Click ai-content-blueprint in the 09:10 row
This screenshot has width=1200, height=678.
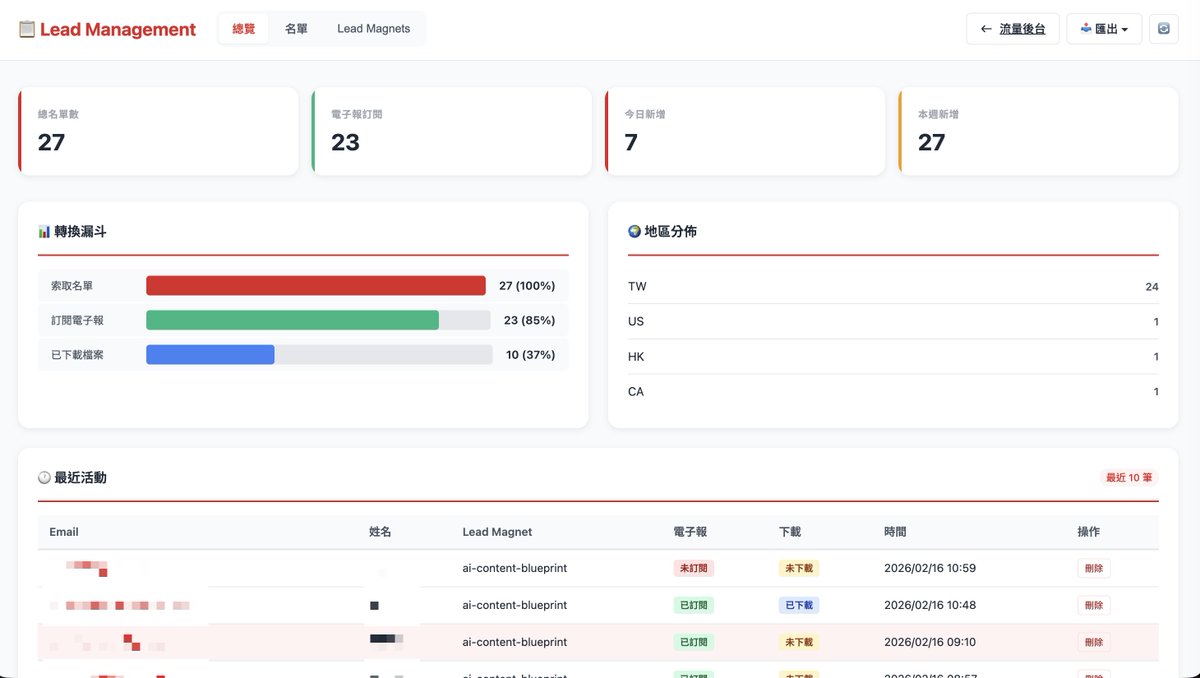point(515,642)
